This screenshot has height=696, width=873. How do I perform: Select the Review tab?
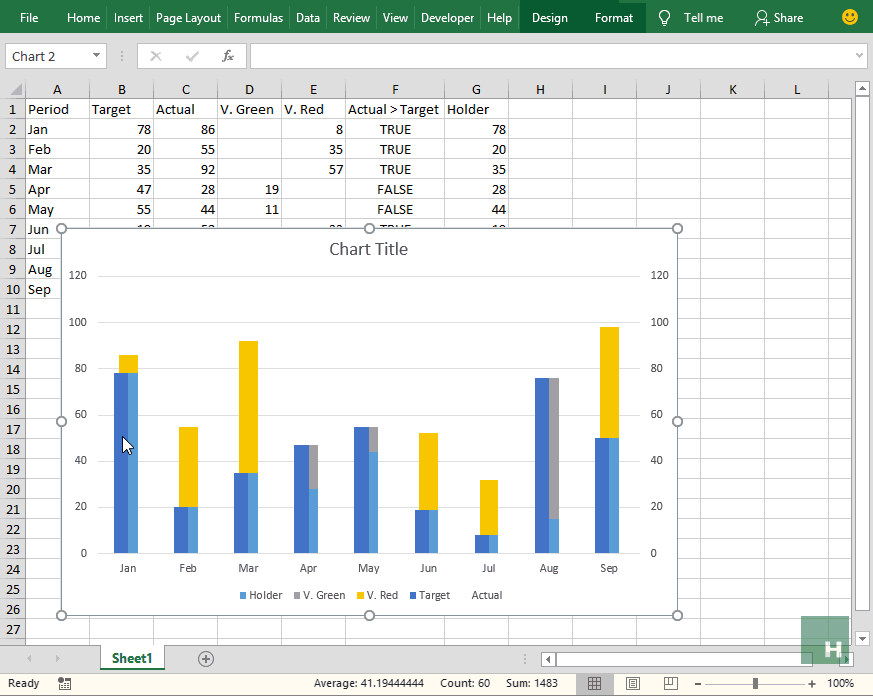(x=351, y=18)
